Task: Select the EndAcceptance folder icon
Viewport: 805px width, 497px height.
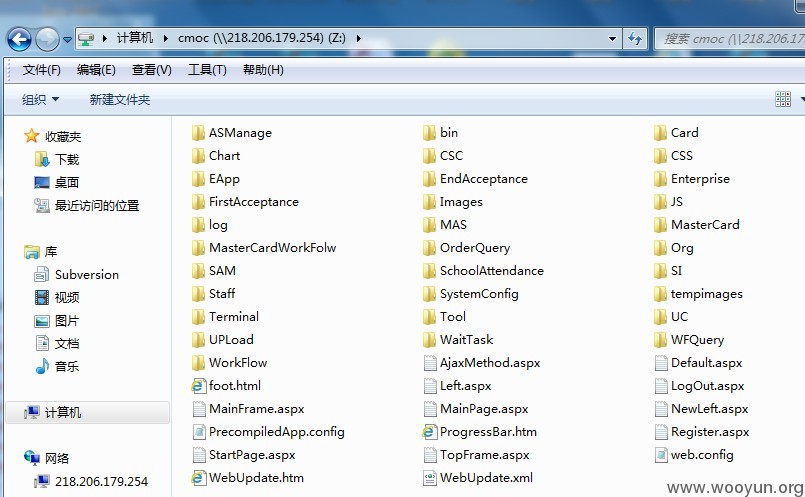Action: tap(429, 179)
